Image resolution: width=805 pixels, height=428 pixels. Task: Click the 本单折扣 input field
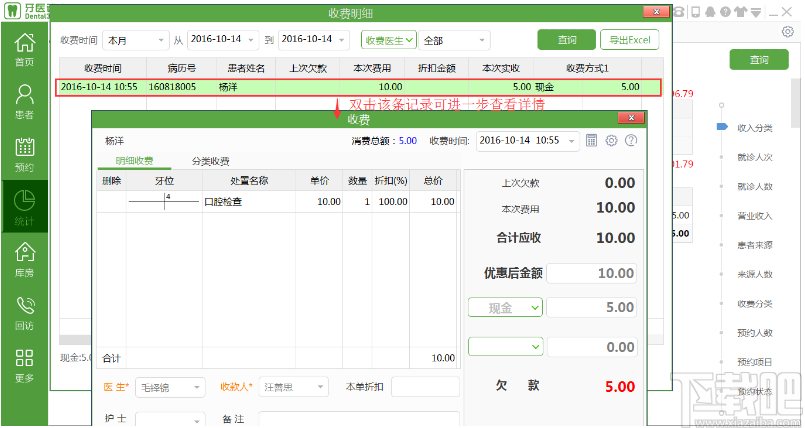[425, 387]
